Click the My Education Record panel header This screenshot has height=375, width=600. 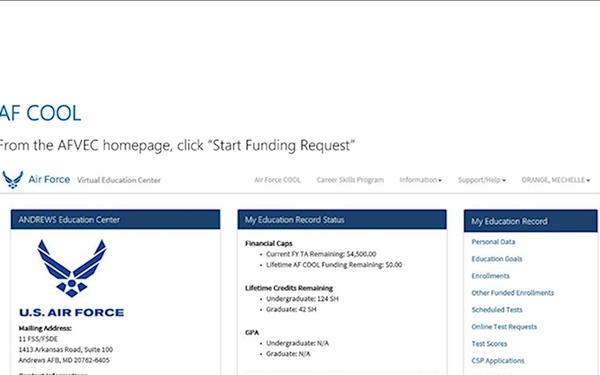click(x=531, y=221)
